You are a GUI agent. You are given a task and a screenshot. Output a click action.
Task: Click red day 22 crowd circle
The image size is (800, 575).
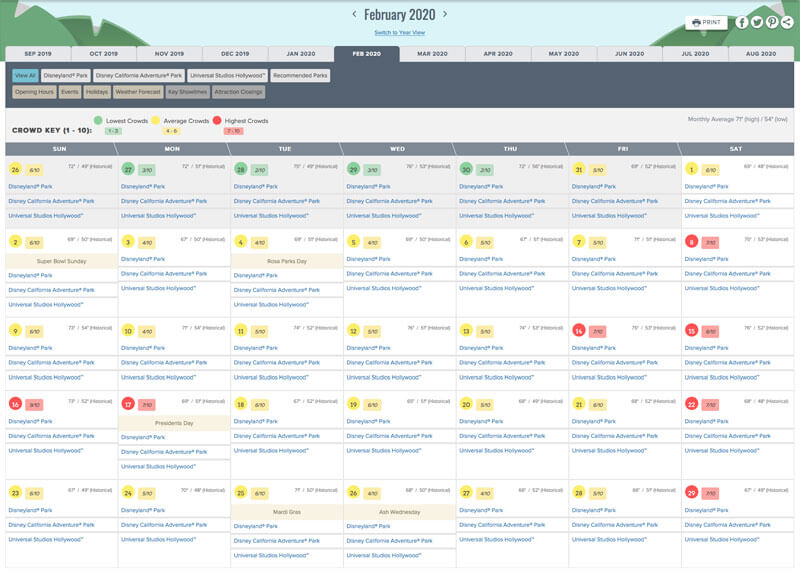(x=691, y=404)
